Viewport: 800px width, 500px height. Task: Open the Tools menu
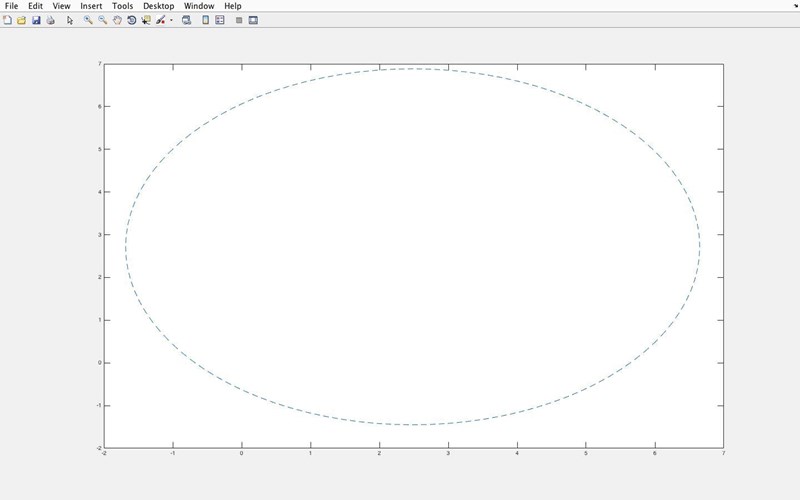(124, 6)
